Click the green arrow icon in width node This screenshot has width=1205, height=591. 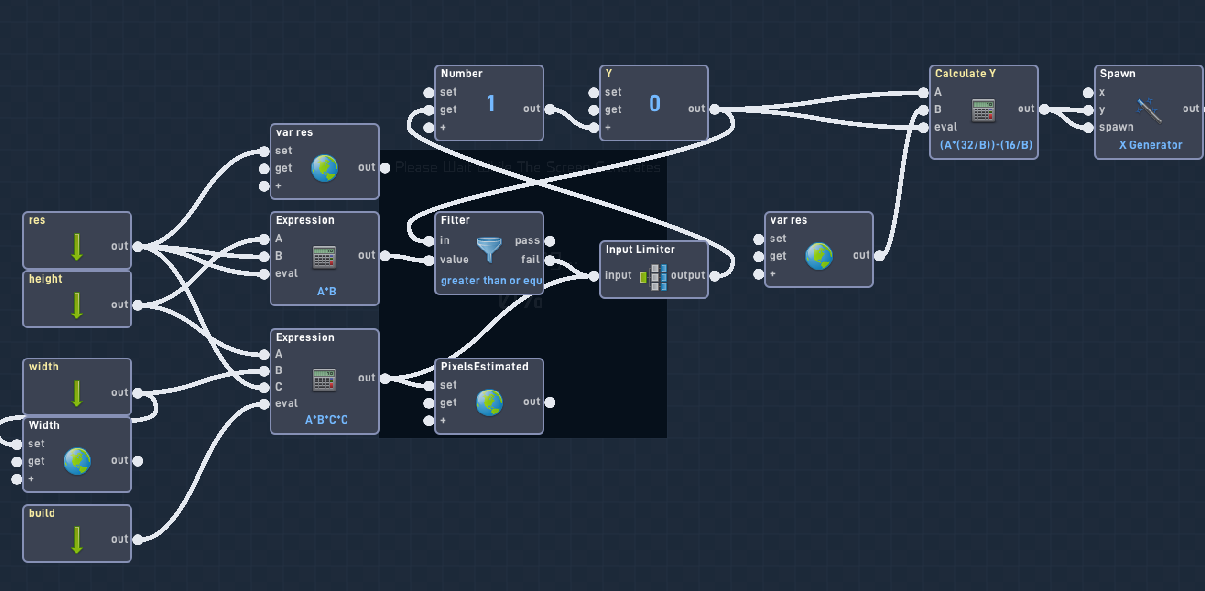(x=77, y=392)
